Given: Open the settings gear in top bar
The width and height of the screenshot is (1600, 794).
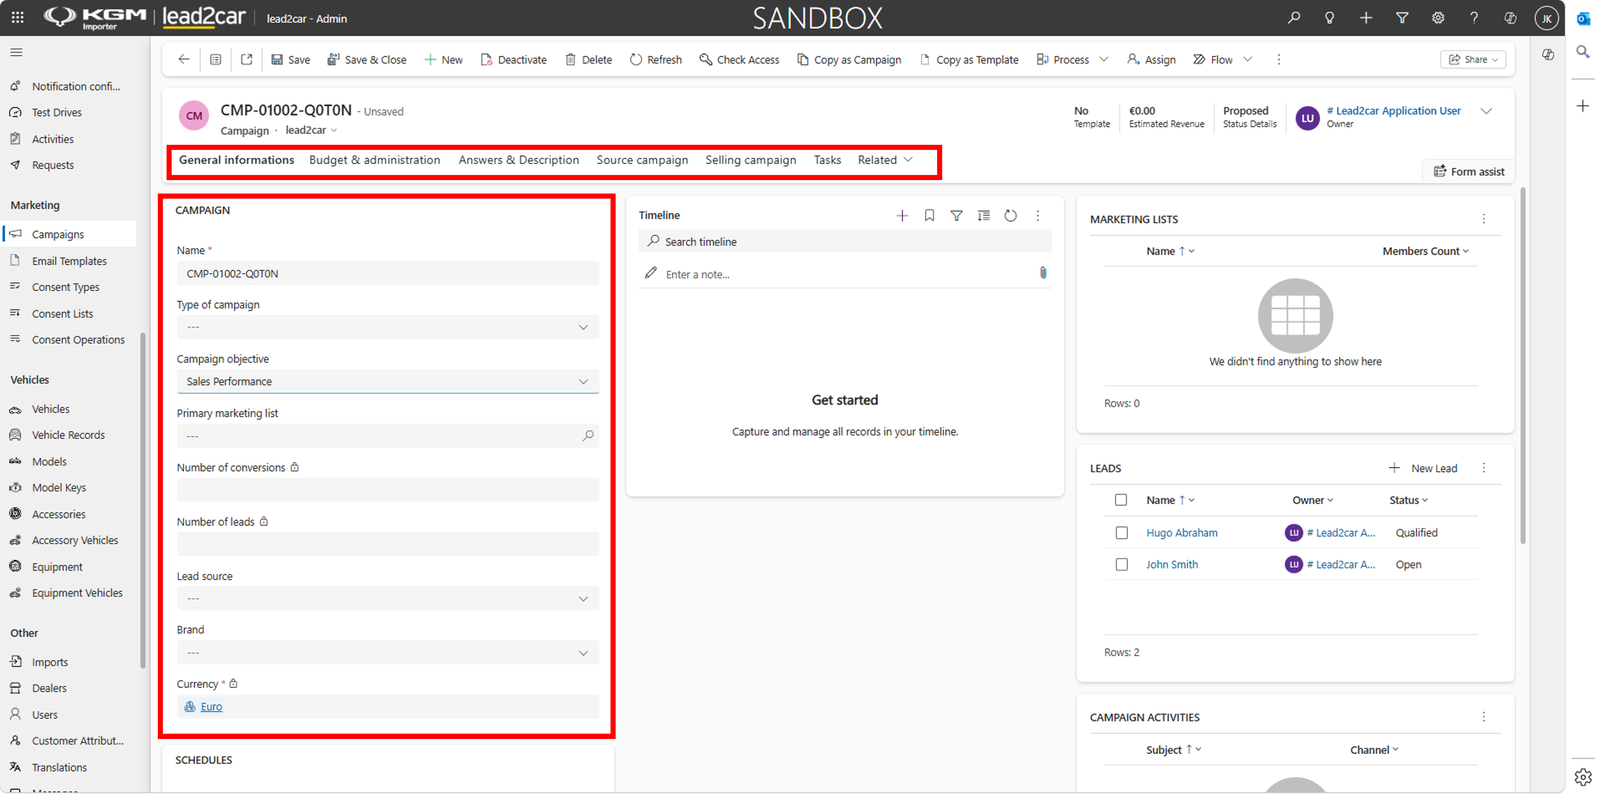Looking at the screenshot, I should point(1438,18).
